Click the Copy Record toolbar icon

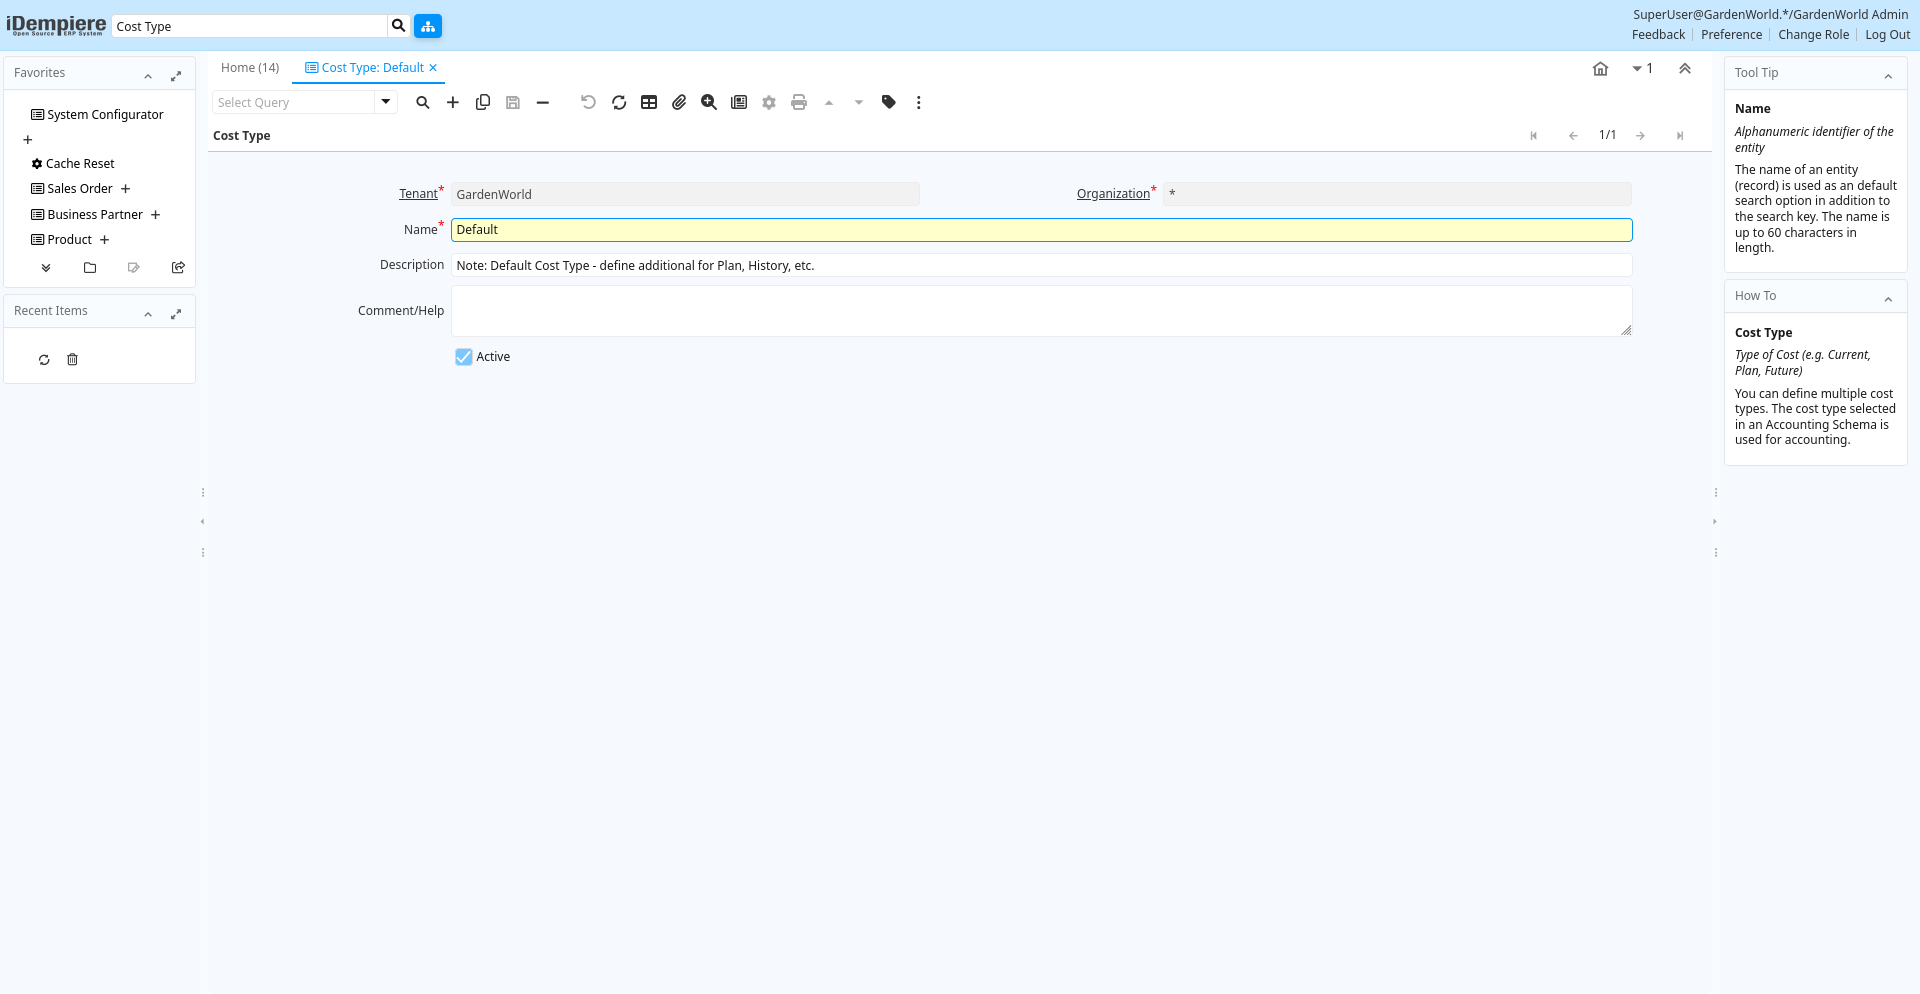click(483, 102)
